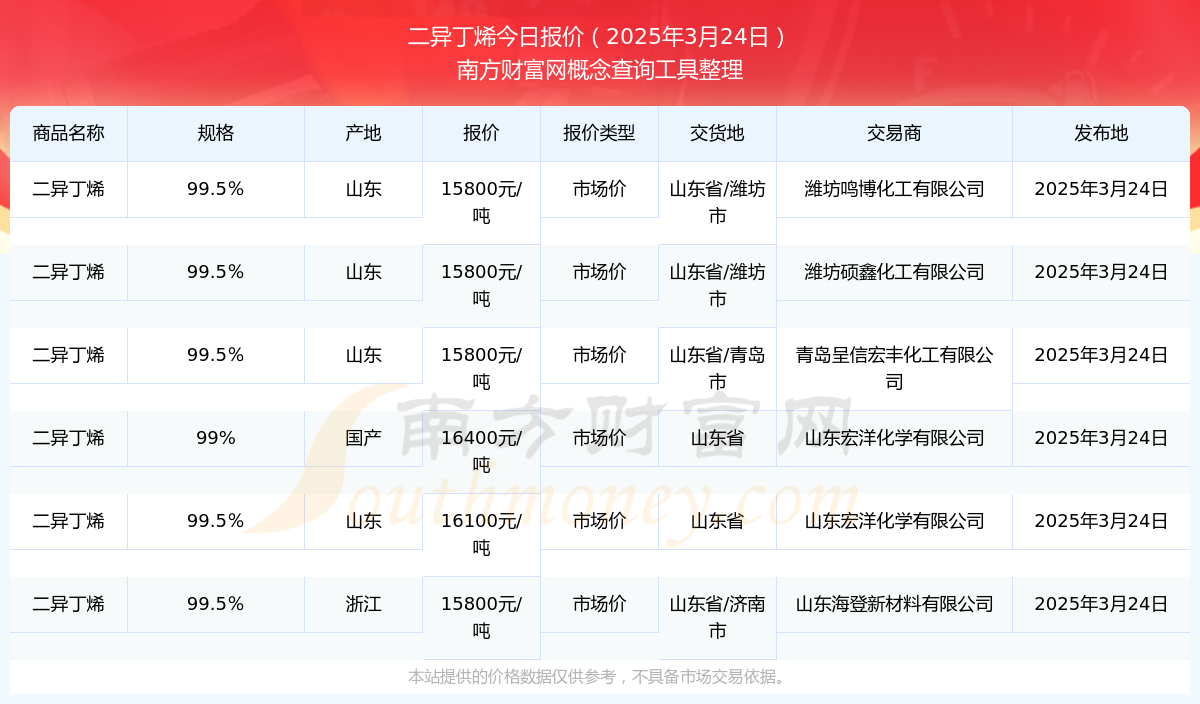This screenshot has width=1200, height=704.
Task: Click 二异丁烯 in the 潍坊鸣博化工 row
Action: click(68, 189)
